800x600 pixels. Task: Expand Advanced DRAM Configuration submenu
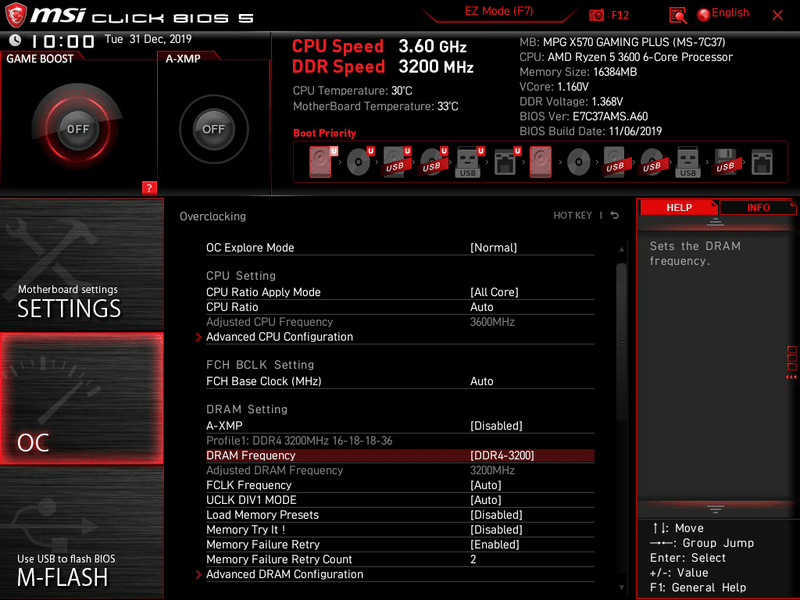pos(285,574)
